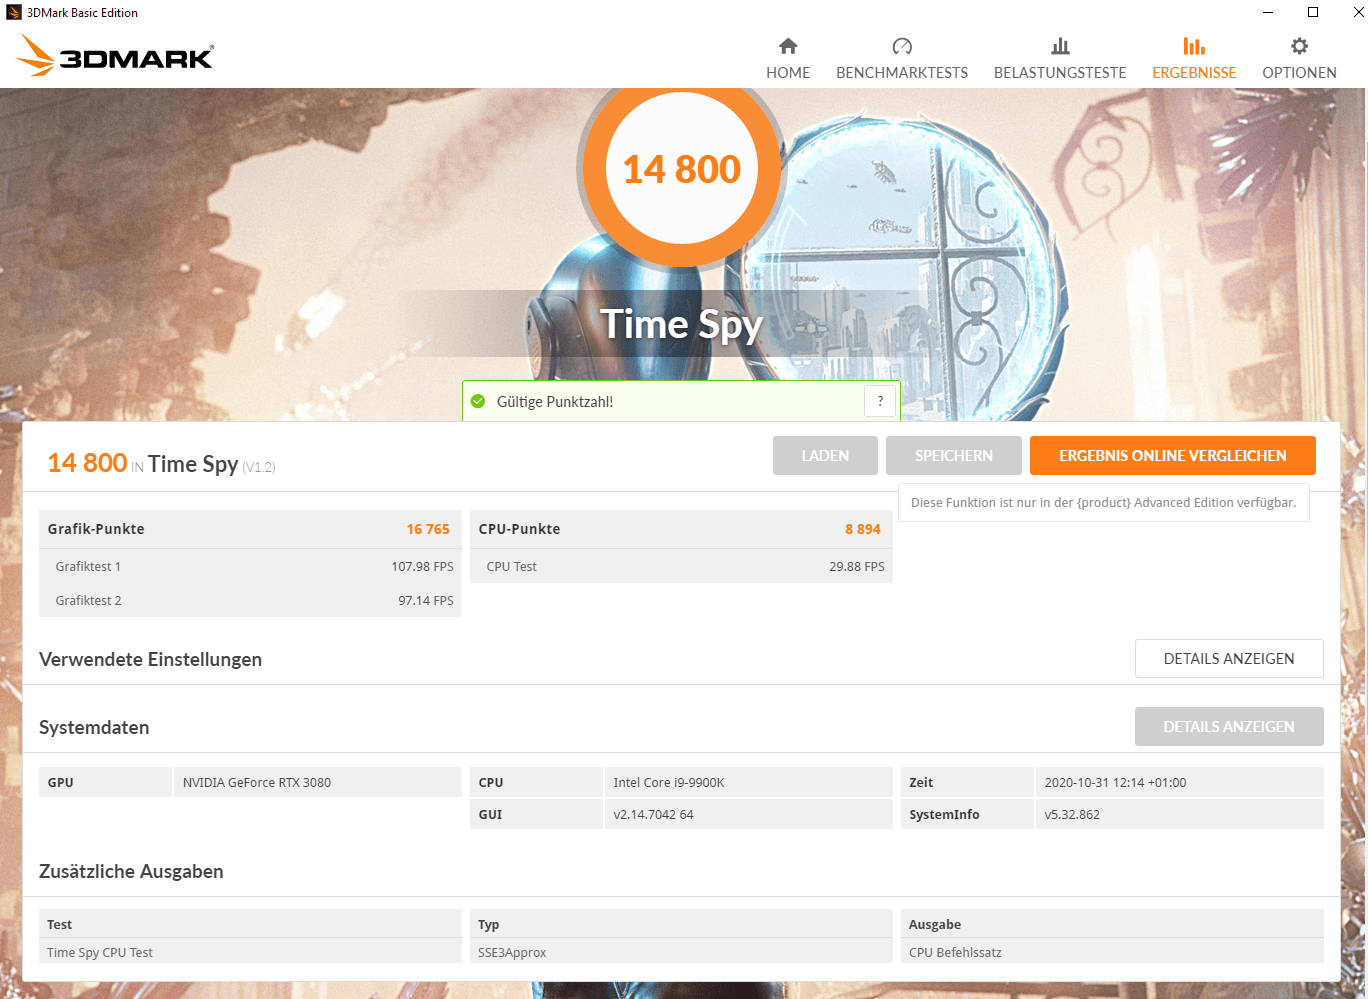
Task: Click the Grafik-Punkte value 16 765
Action: (x=428, y=529)
